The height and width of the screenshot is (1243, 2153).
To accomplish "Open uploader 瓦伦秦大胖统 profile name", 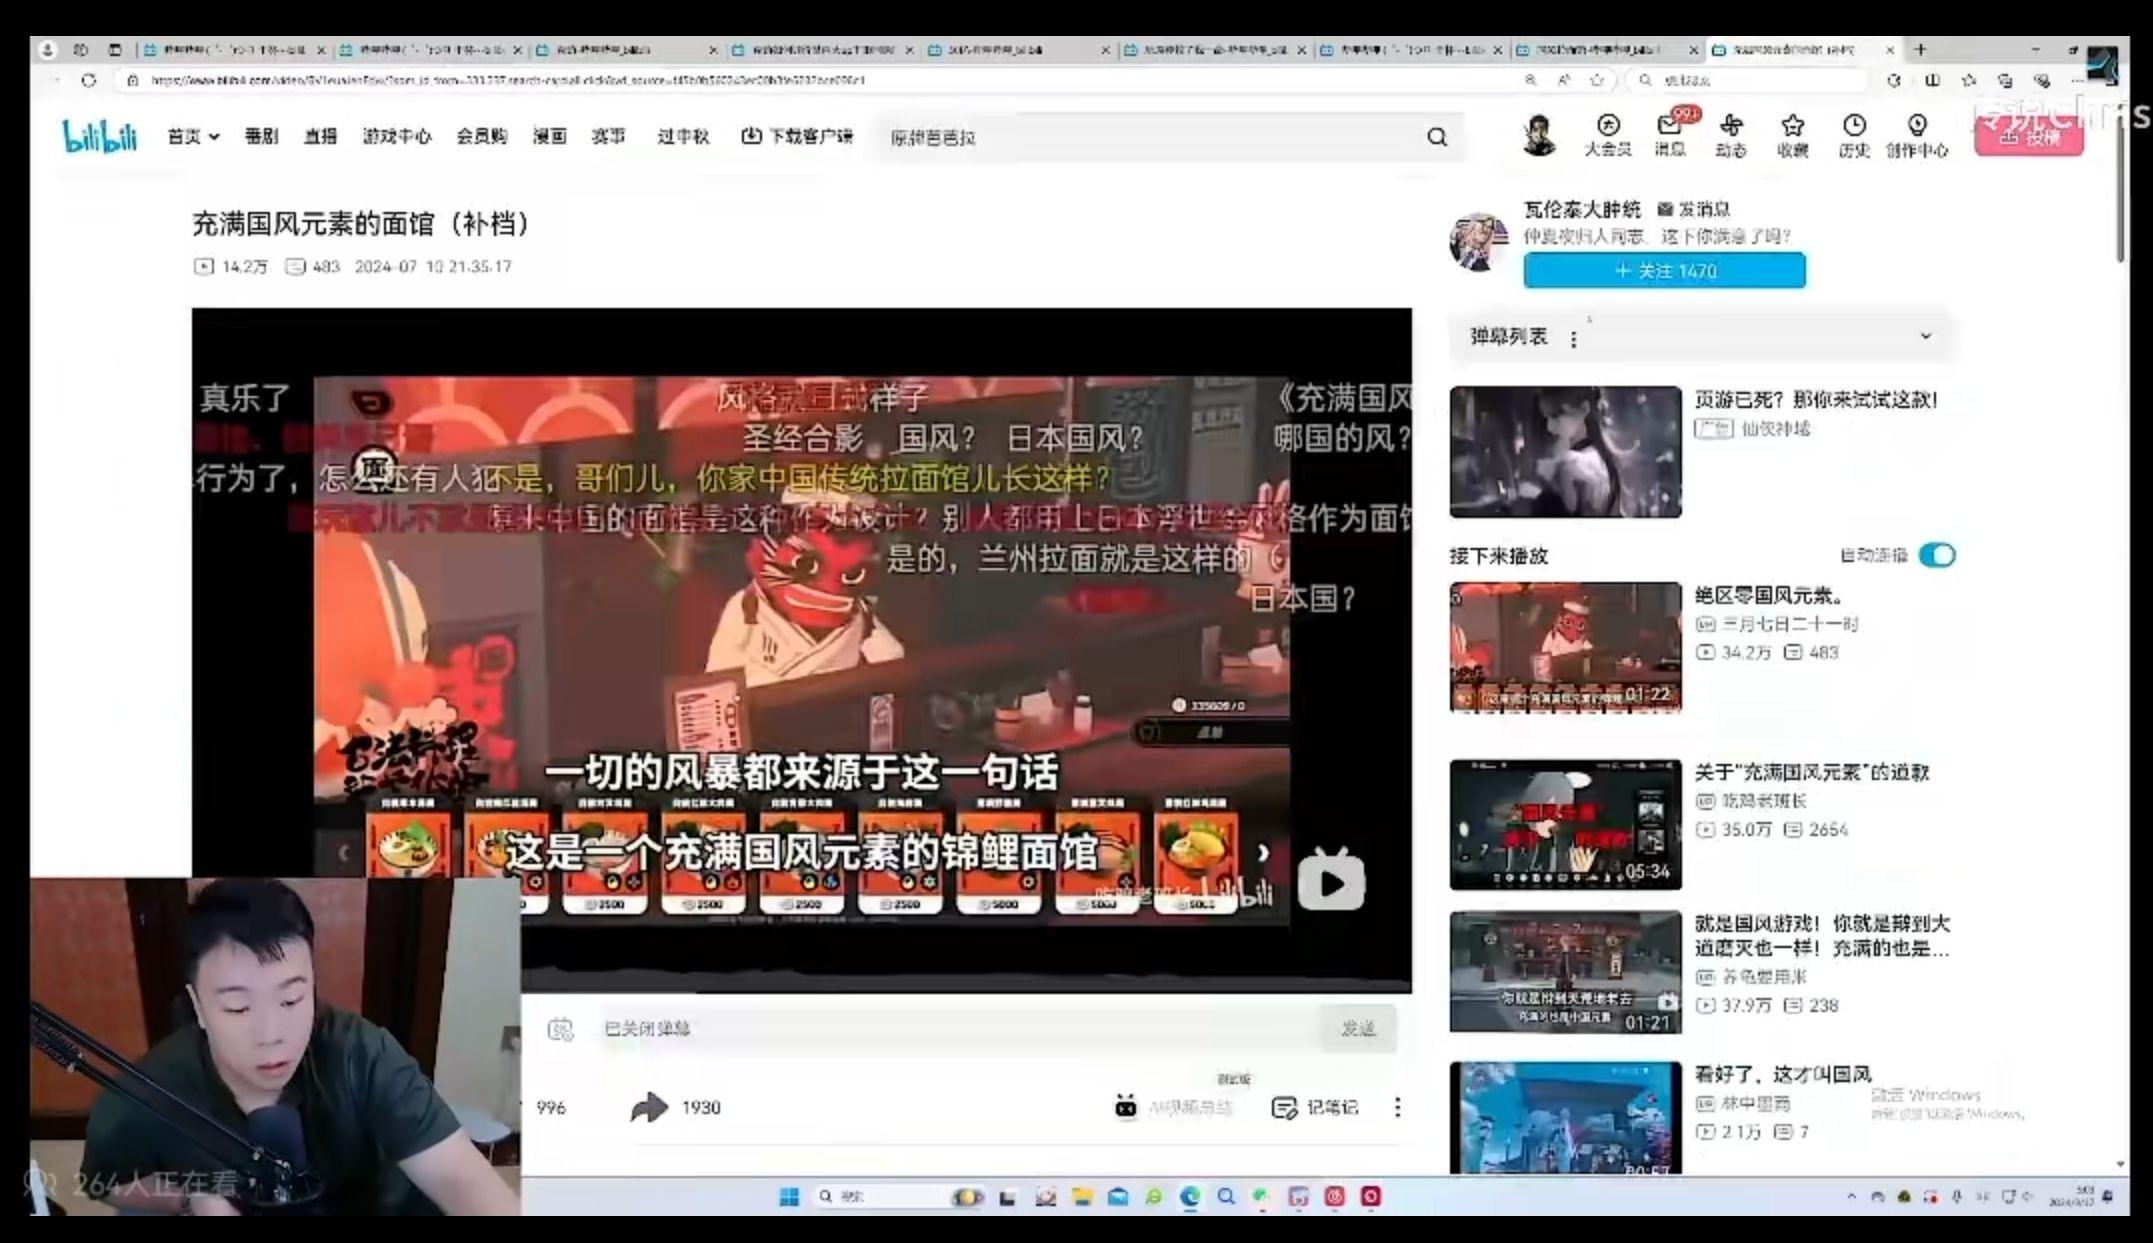I will [1582, 209].
